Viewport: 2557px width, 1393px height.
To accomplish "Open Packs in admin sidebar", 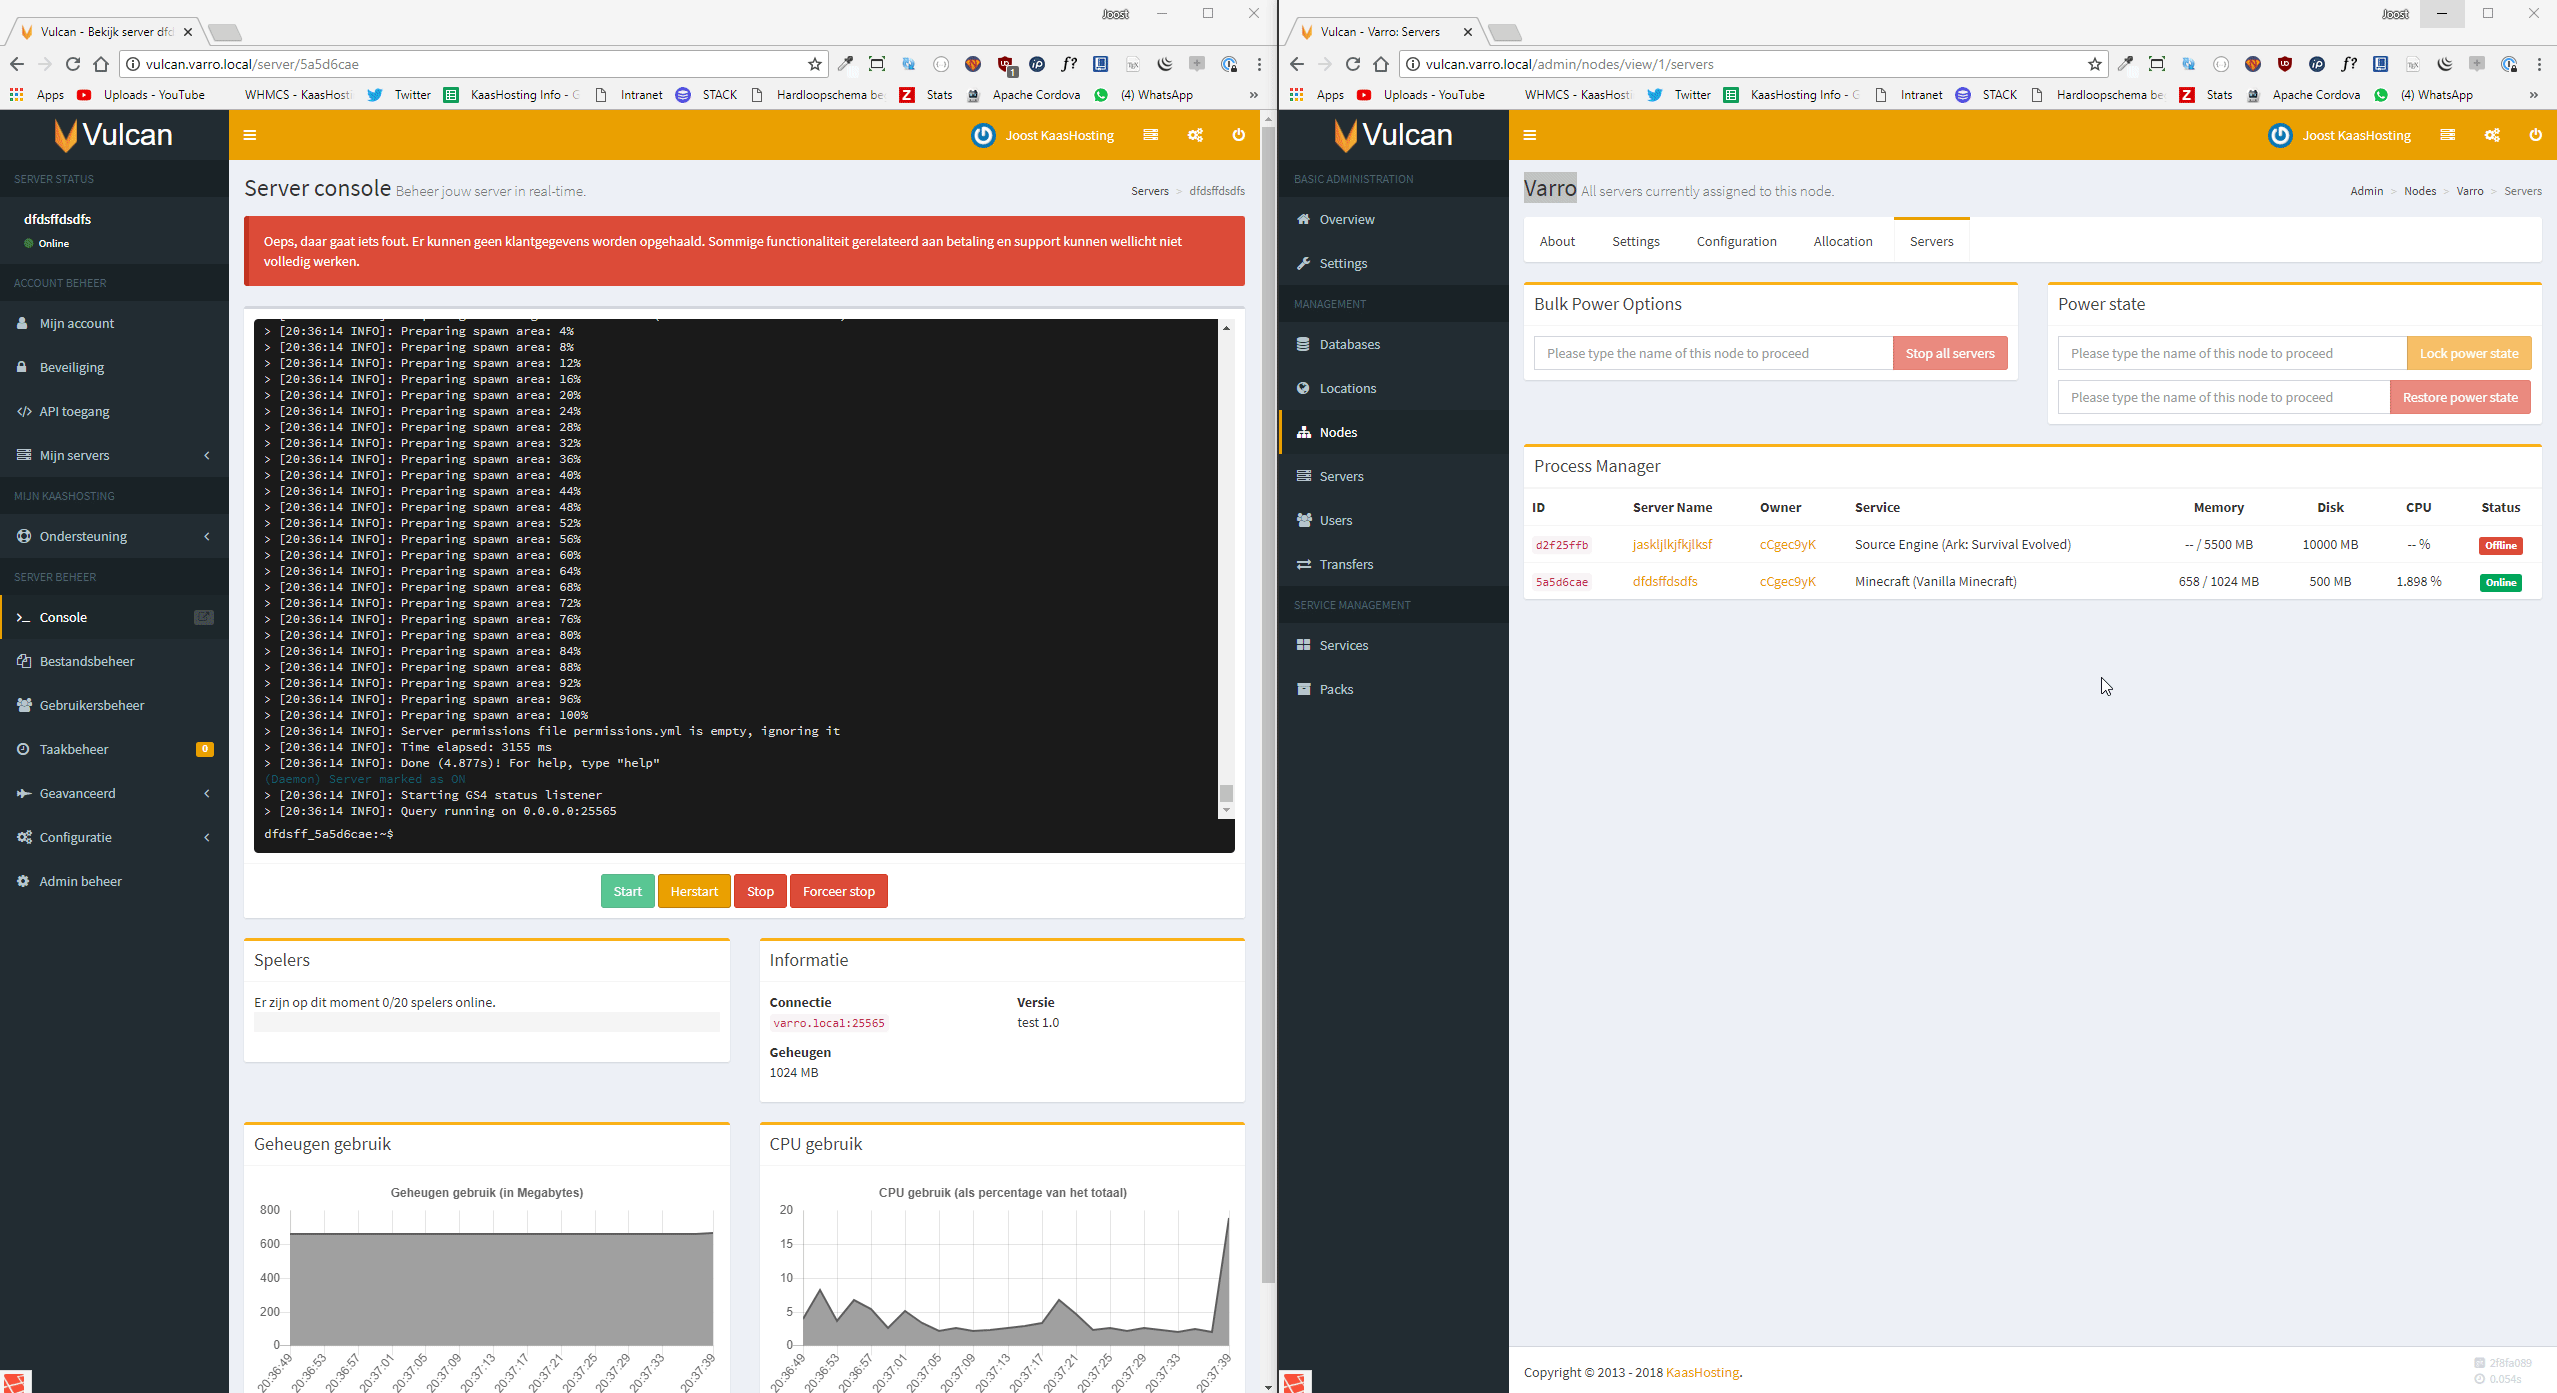I will (1336, 689).
